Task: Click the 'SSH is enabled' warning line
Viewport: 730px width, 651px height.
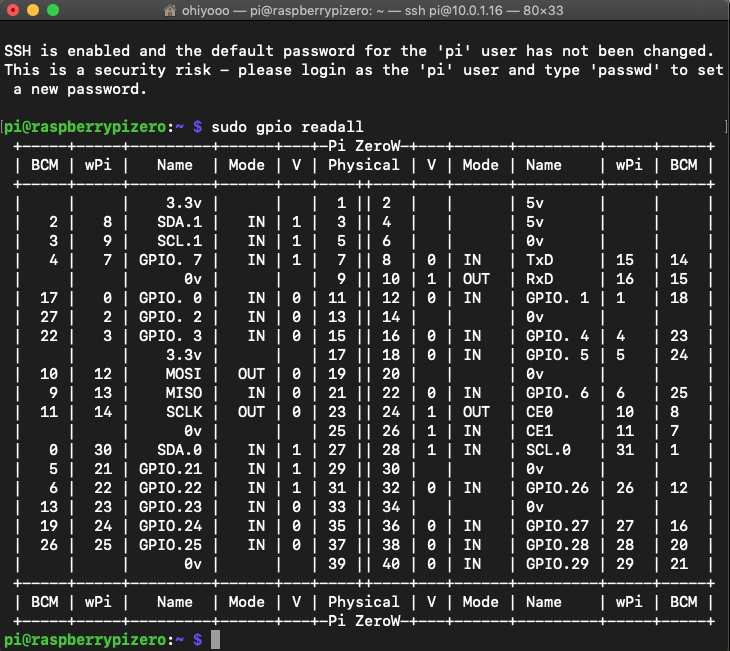Action: pyautogui.click(x=359, y=51)
